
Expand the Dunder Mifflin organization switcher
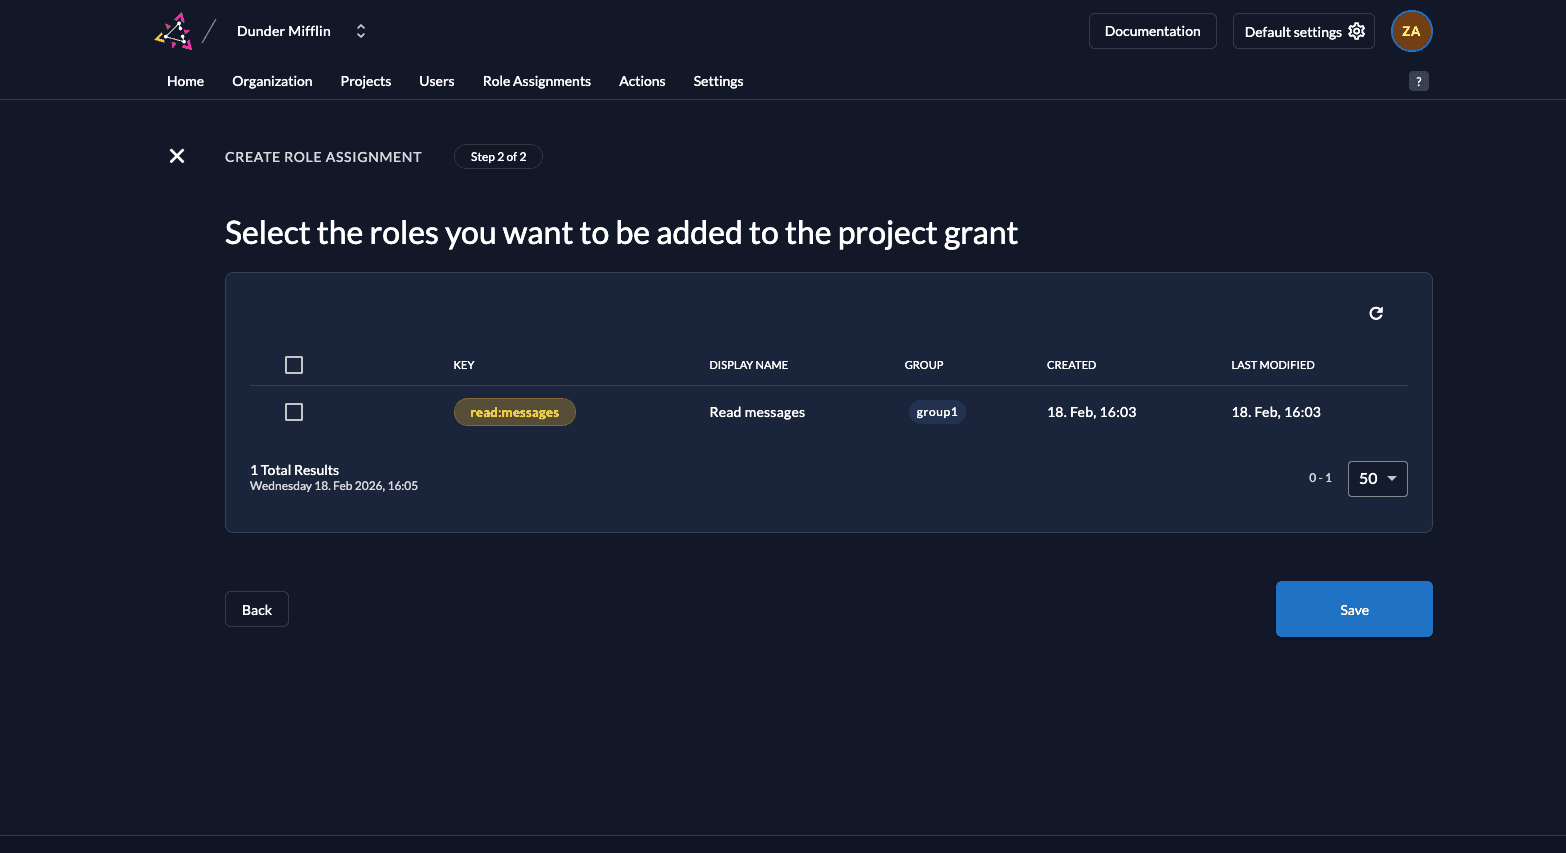361,31
